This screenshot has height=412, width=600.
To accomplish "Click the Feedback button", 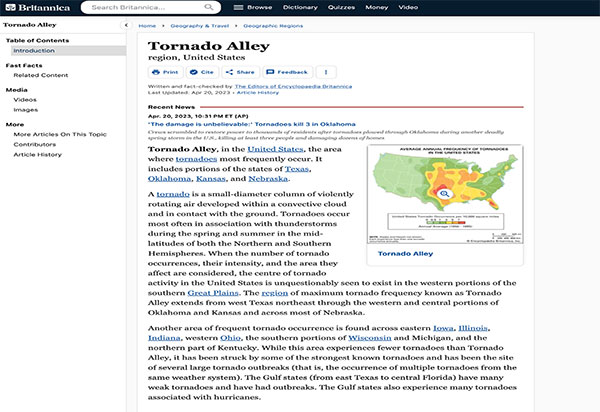I will (287, 72).
